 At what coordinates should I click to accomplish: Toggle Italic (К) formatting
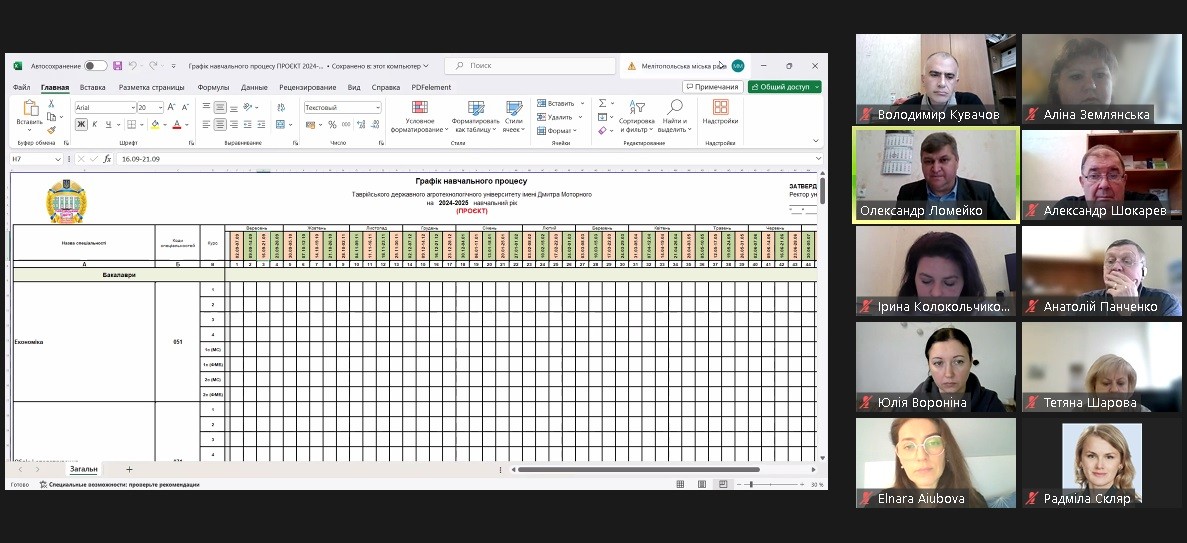click(95, 124)
